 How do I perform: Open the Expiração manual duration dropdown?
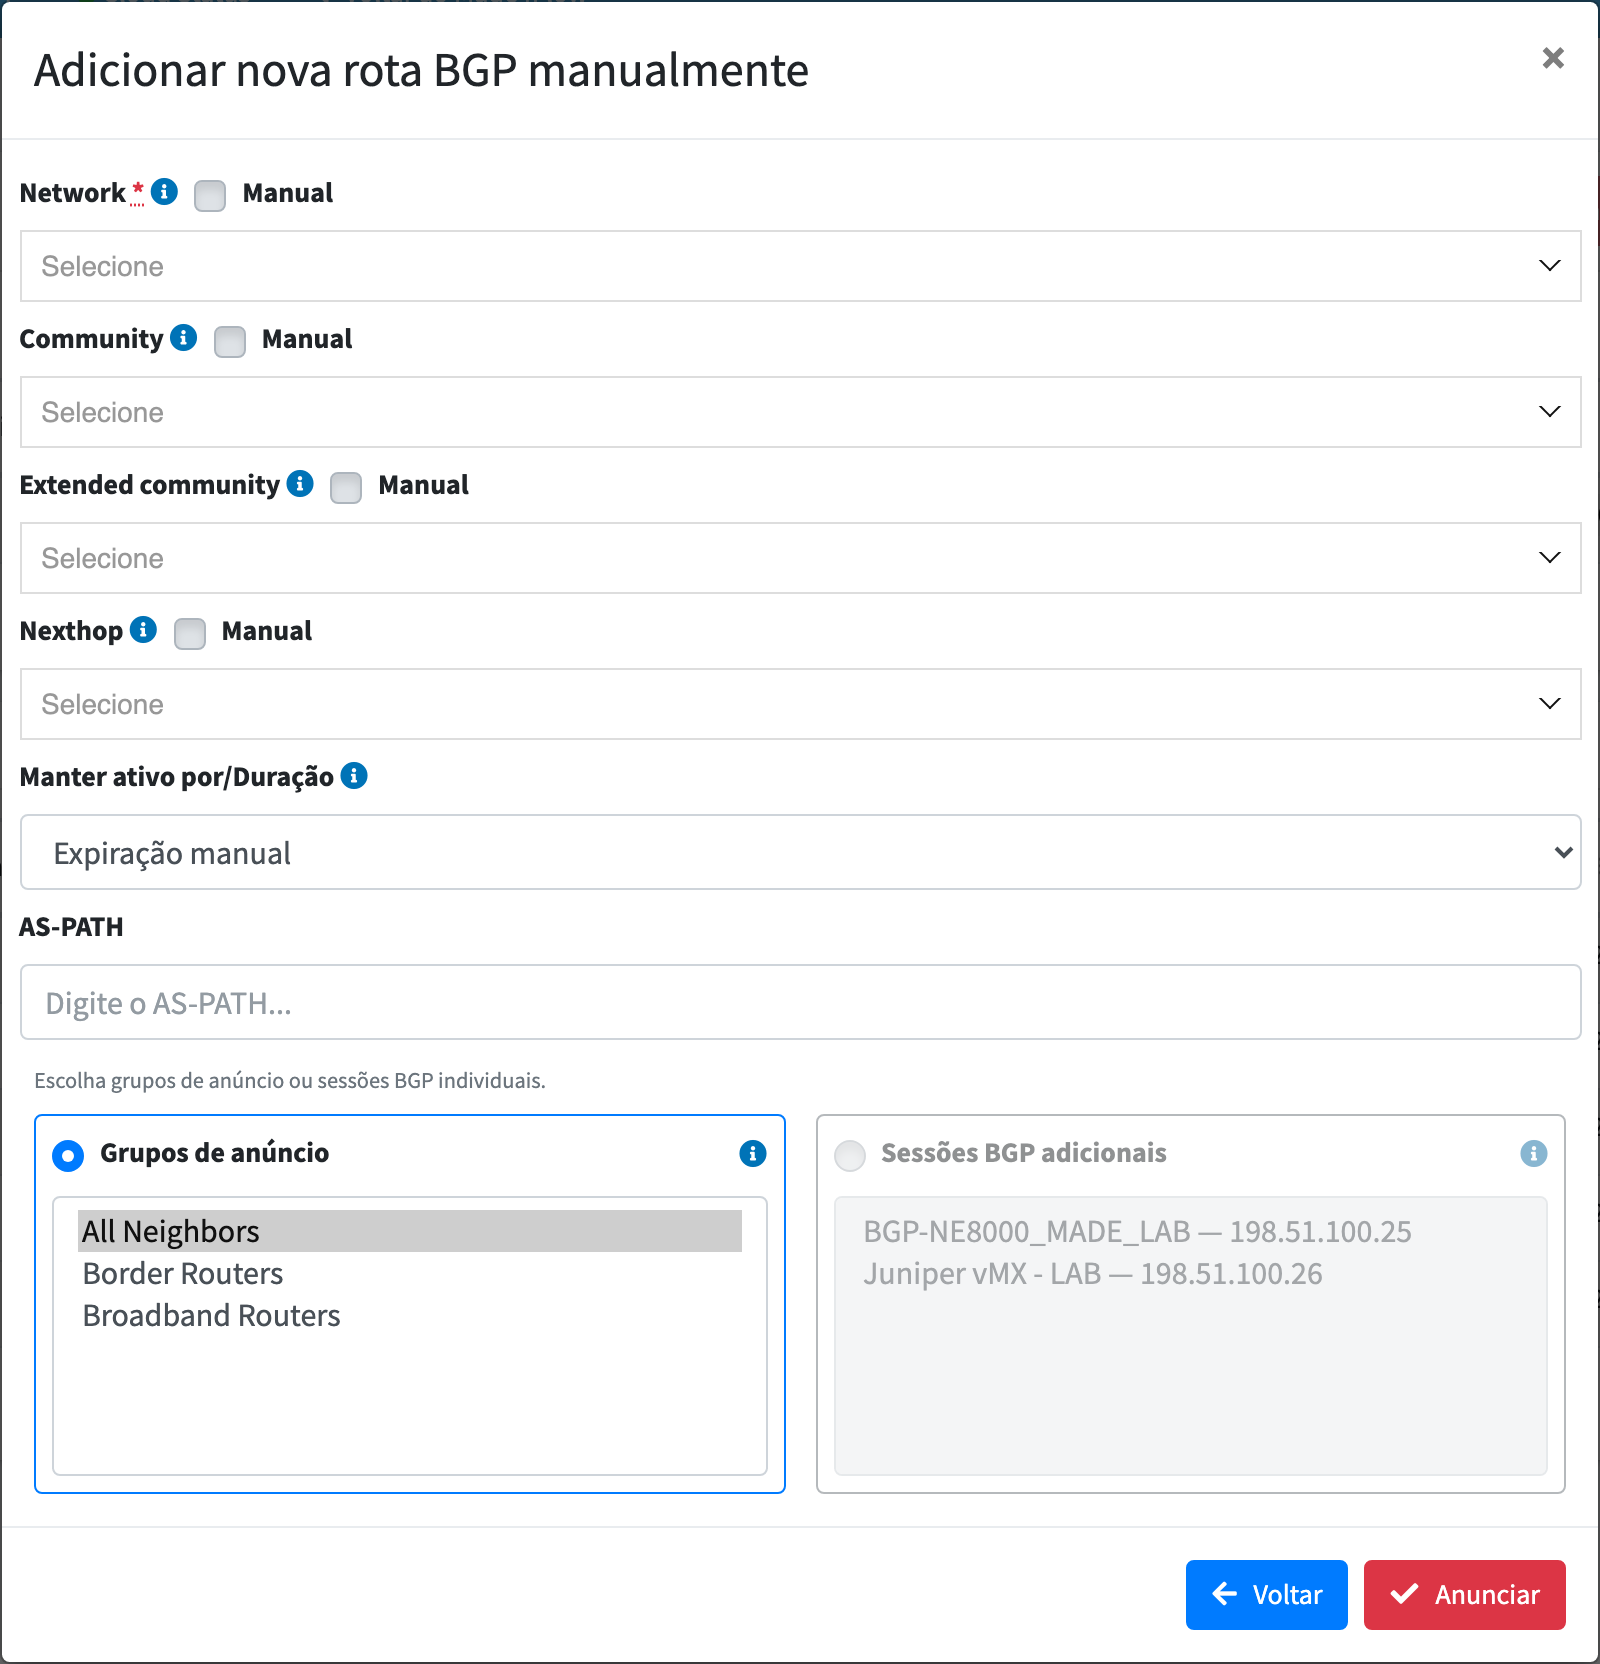[x=801, y=852]
